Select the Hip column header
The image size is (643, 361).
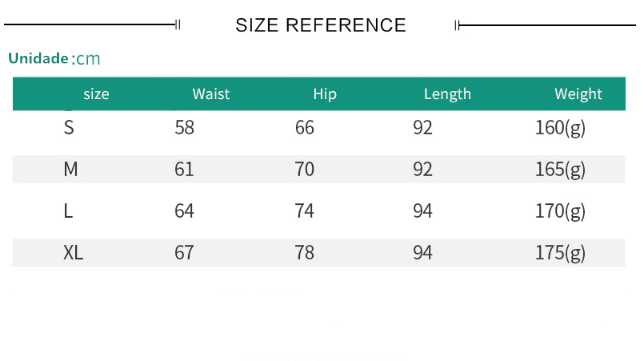tap(325, 94)
